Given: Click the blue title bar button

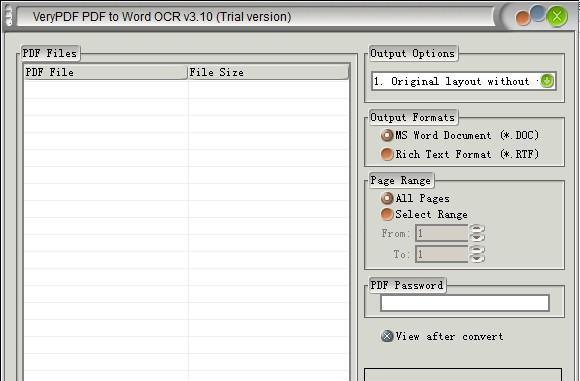Looking at the screenshot, I should 538,13.
